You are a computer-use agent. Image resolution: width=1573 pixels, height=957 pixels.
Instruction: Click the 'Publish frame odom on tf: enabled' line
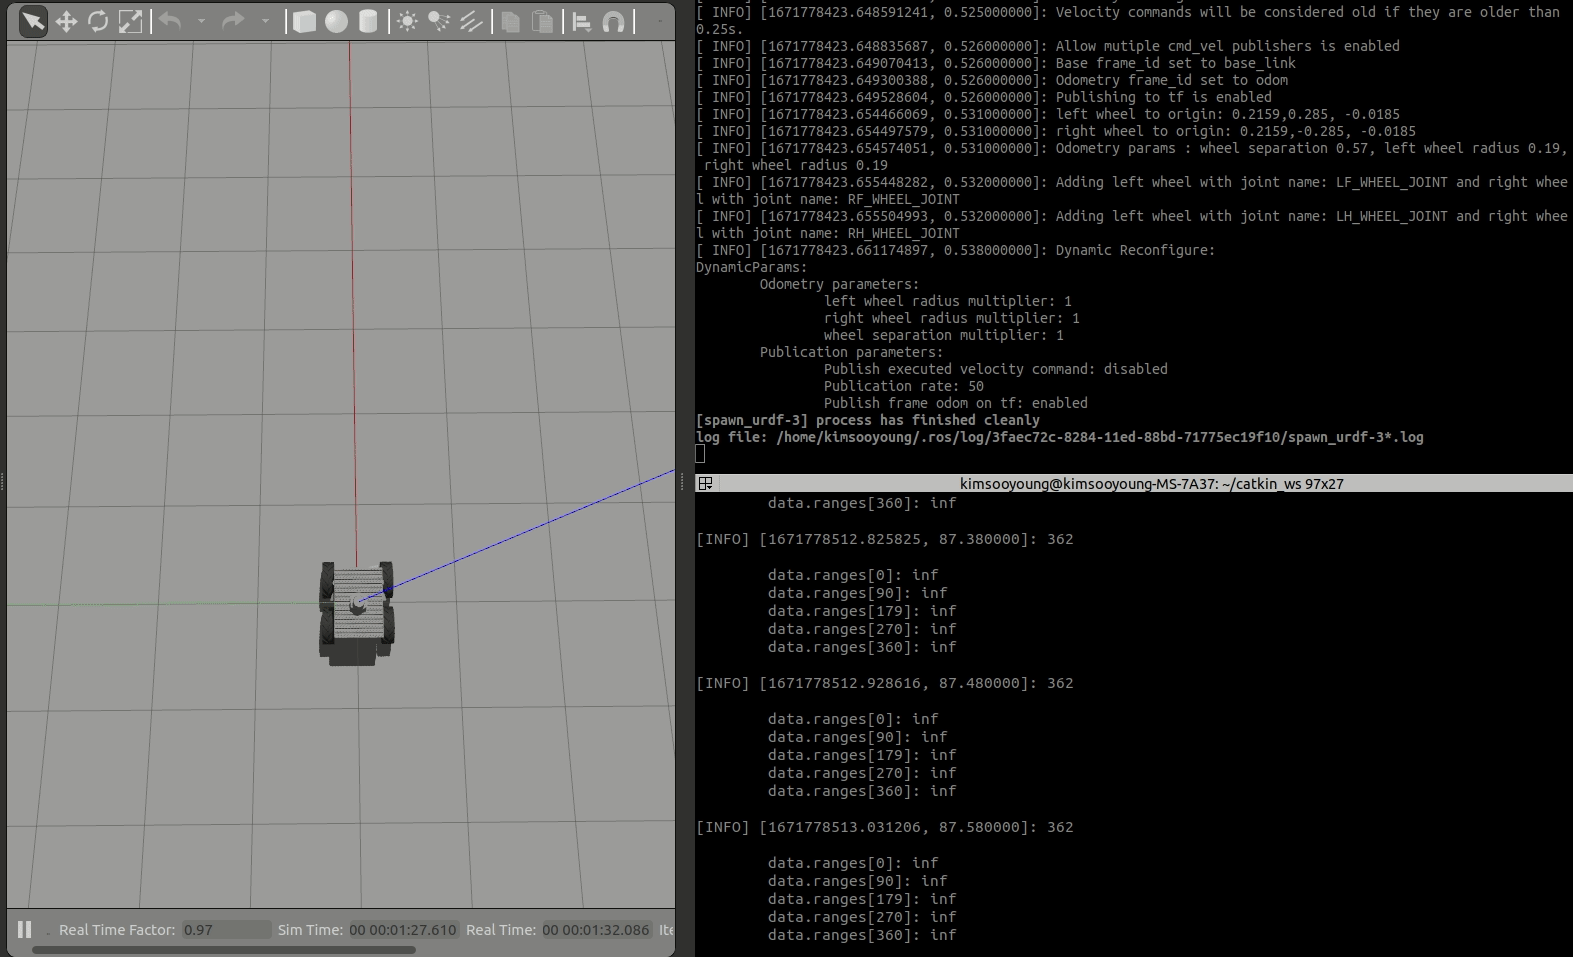tap(956, 403)
